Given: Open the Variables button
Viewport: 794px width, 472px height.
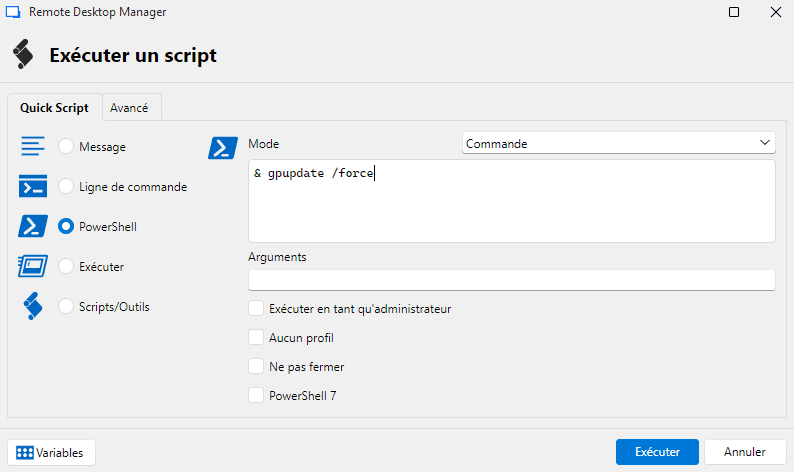Looking at the screenshot, I should click(51, 452).
